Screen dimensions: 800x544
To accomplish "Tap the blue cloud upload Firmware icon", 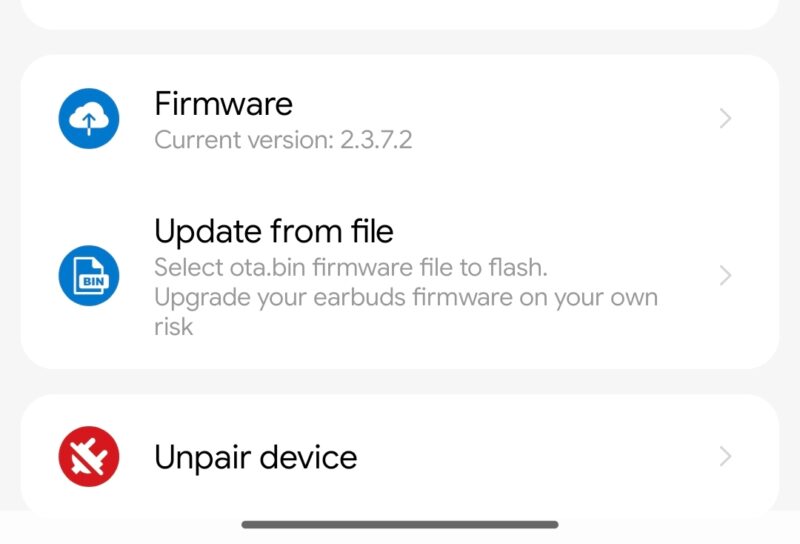I will coord(89,118).
